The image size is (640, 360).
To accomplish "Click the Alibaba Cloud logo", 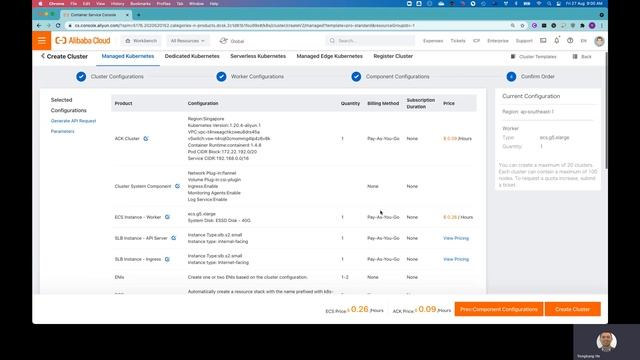I will click(x=83, y=41).
